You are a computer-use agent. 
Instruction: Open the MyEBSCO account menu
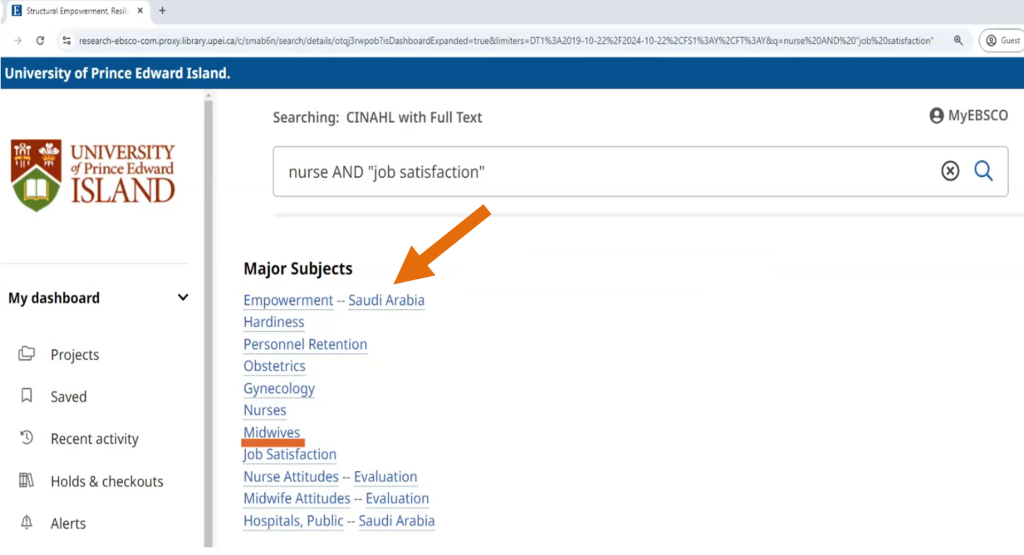tap(968, 116)
